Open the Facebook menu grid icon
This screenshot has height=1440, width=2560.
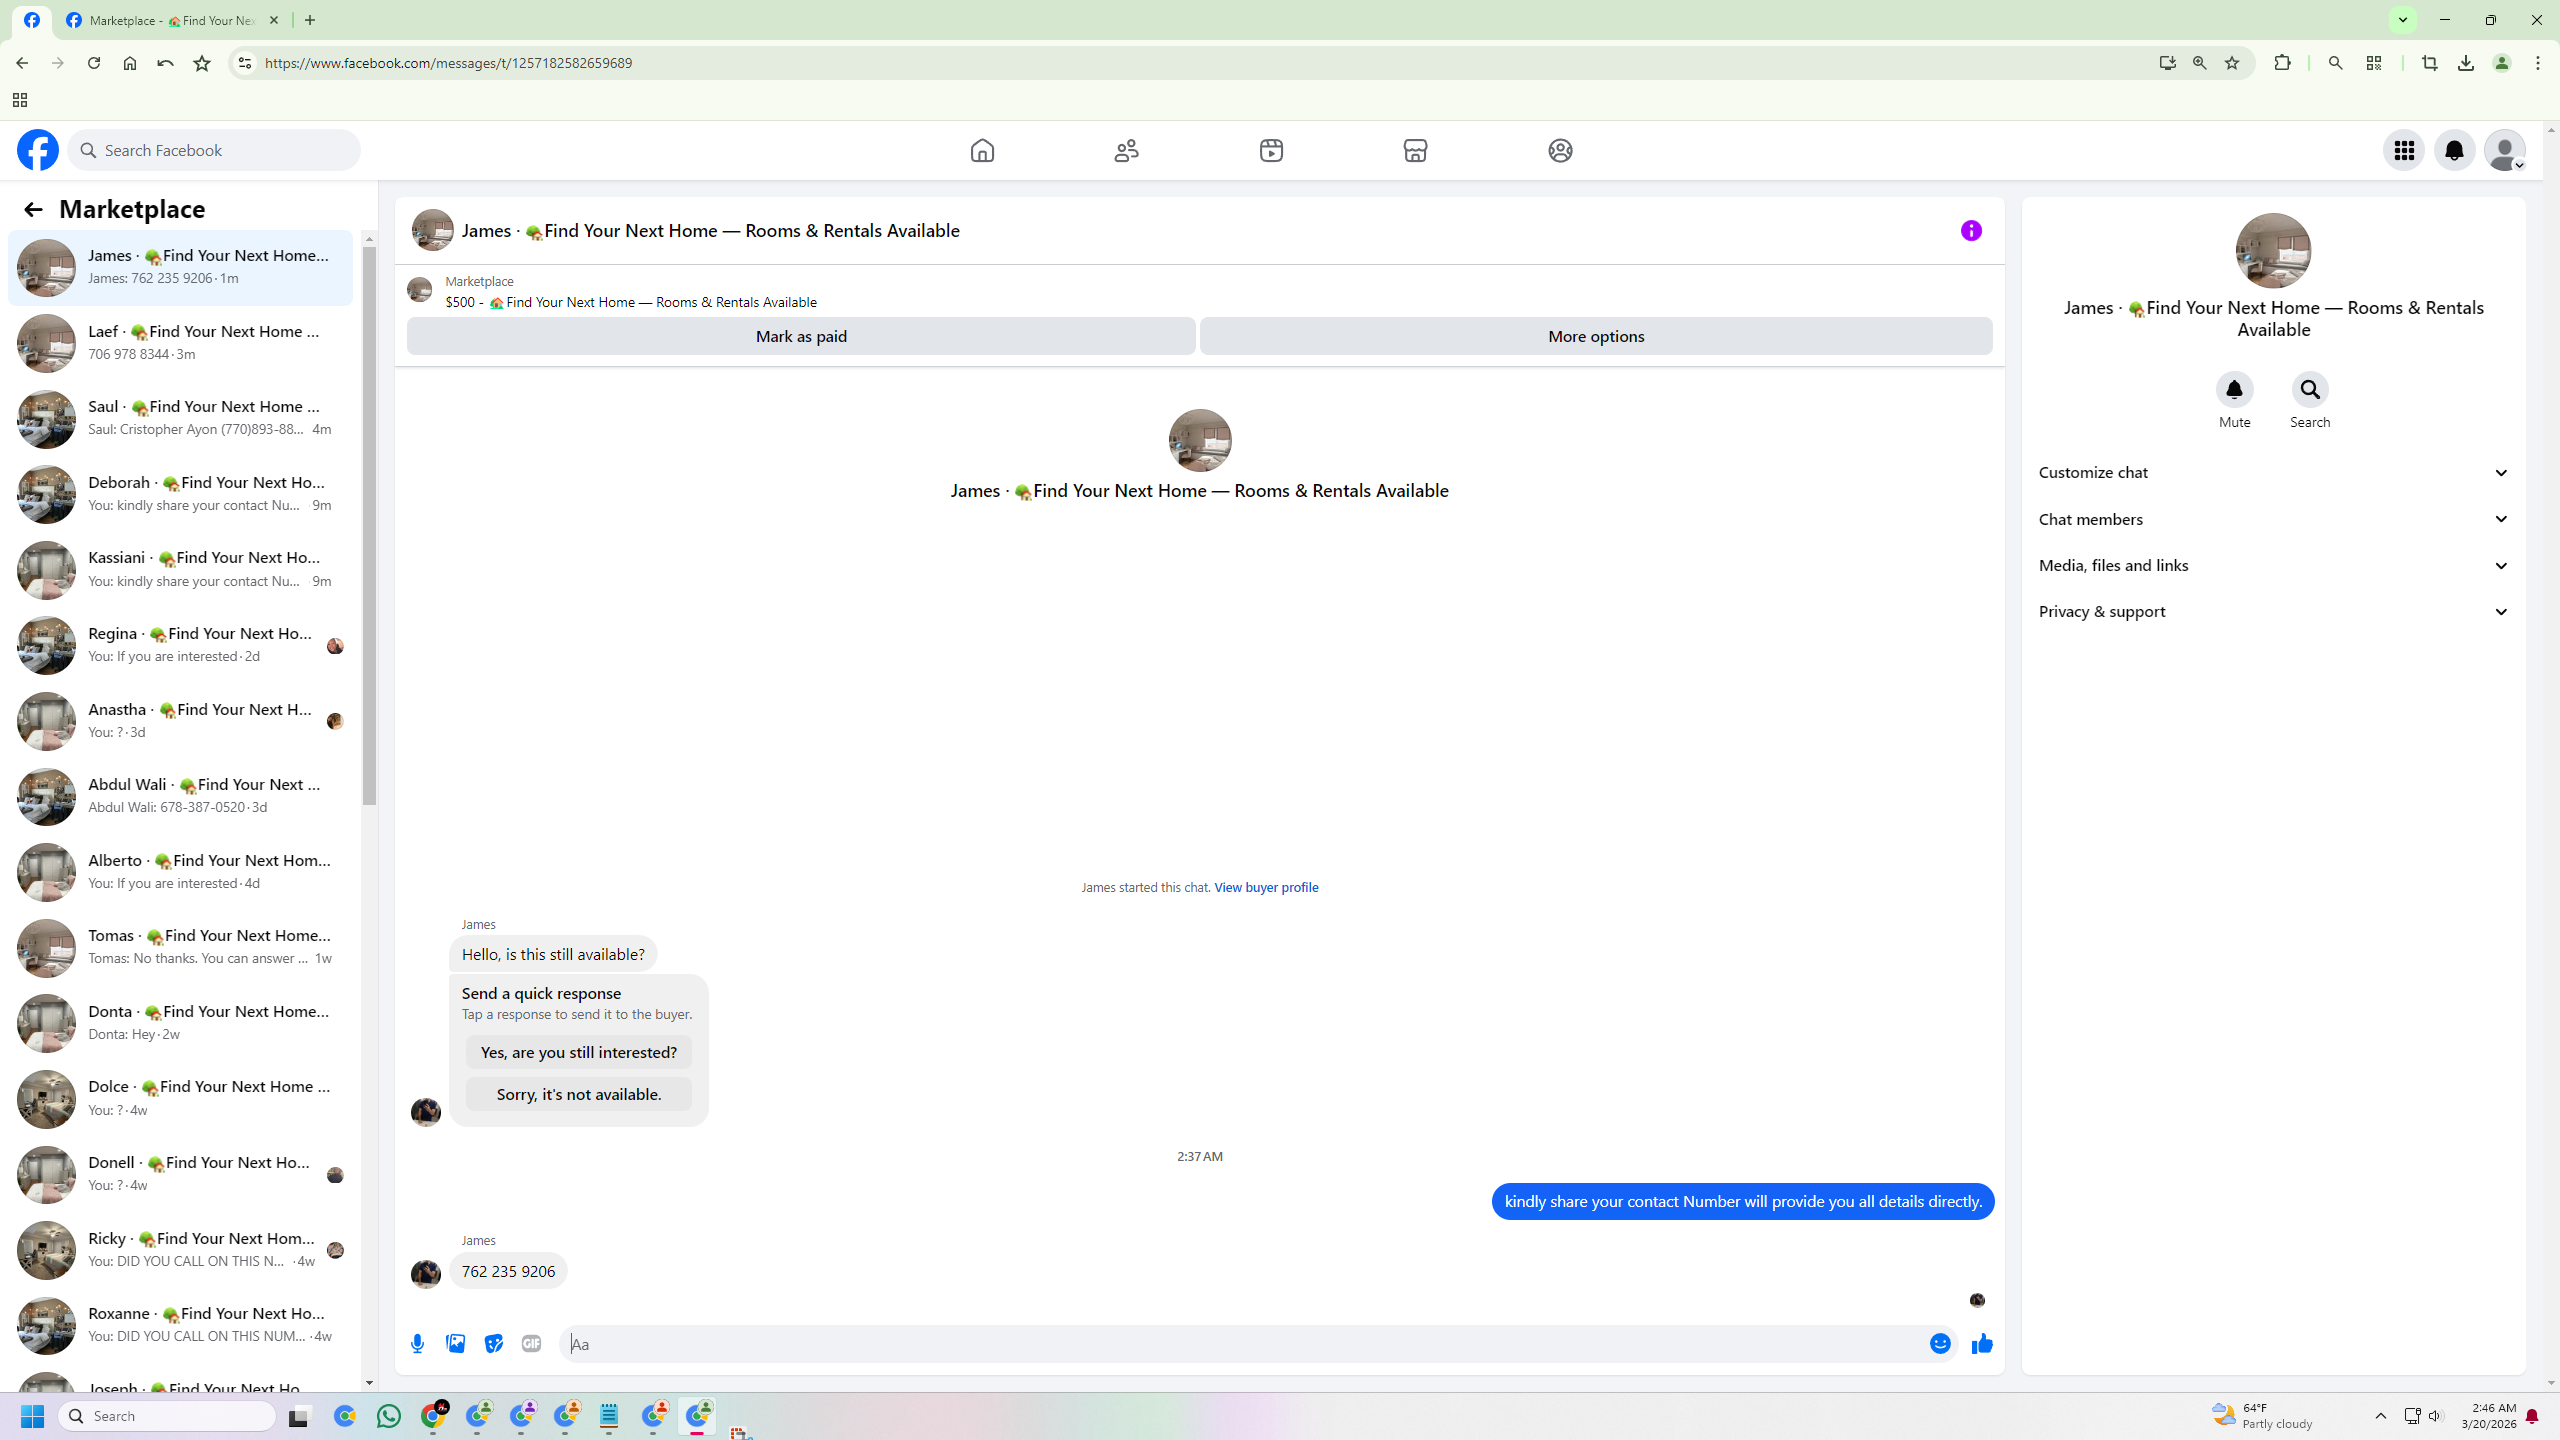pyautogui.click(x=2404, y=150)
